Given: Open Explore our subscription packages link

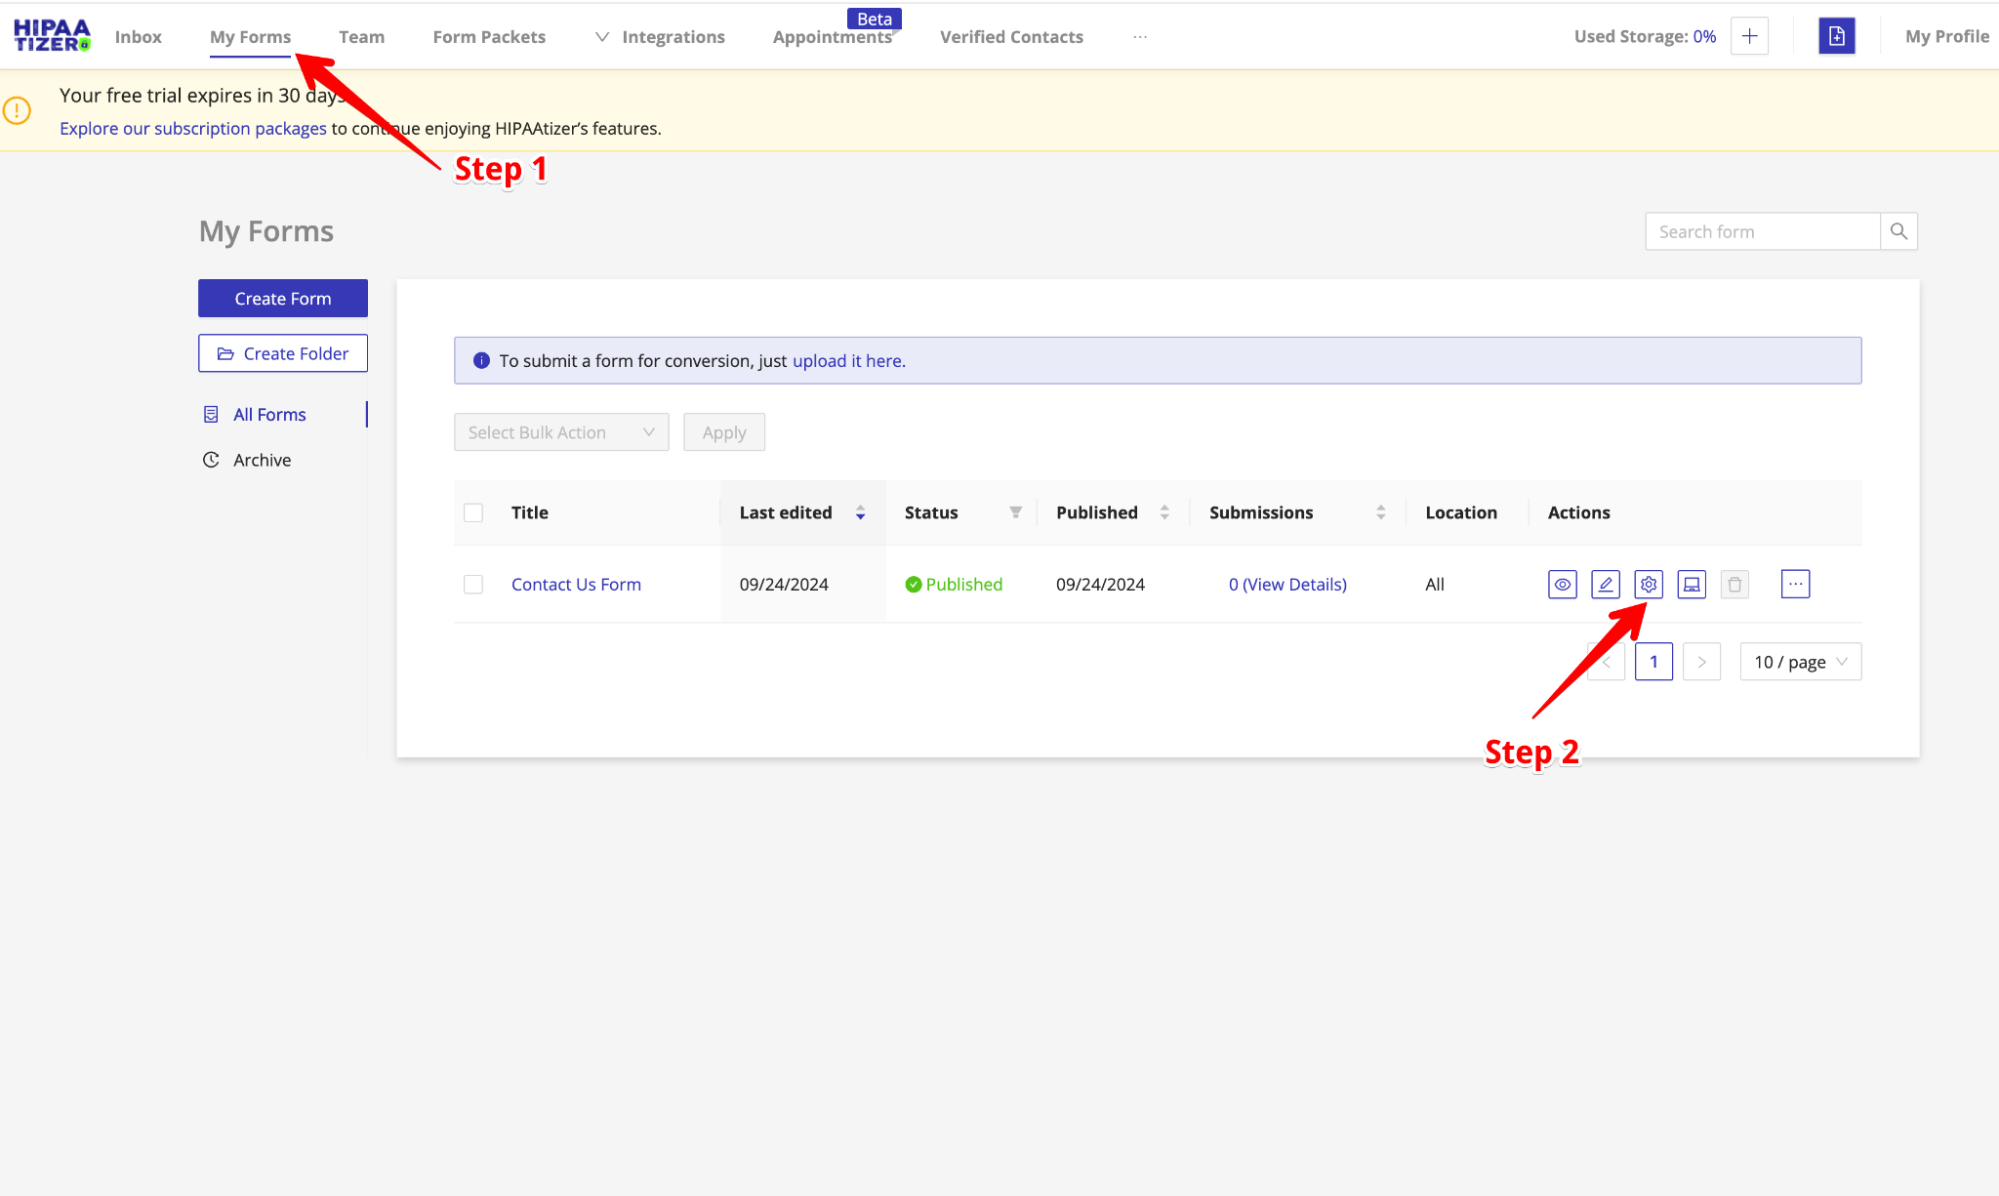Looking at the screenshot, I should pos(193,128).
